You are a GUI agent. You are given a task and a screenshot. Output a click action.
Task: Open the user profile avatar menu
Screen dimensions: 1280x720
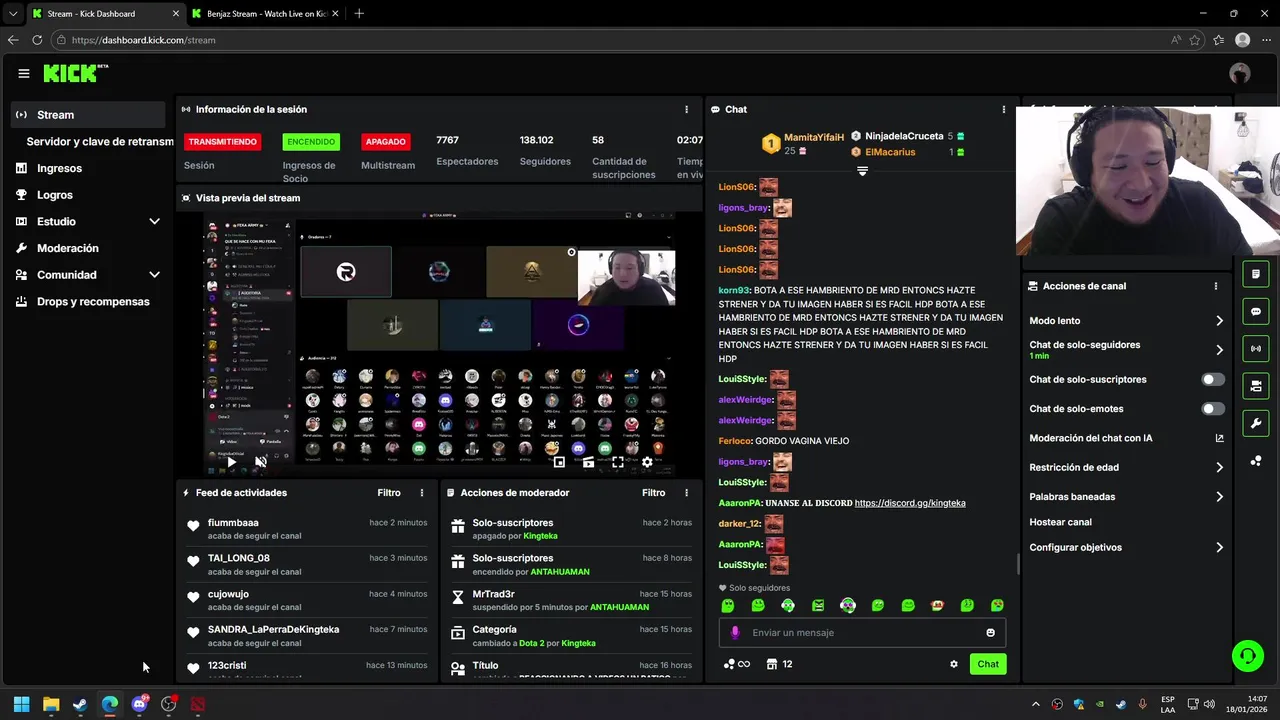coord(1240,73)
